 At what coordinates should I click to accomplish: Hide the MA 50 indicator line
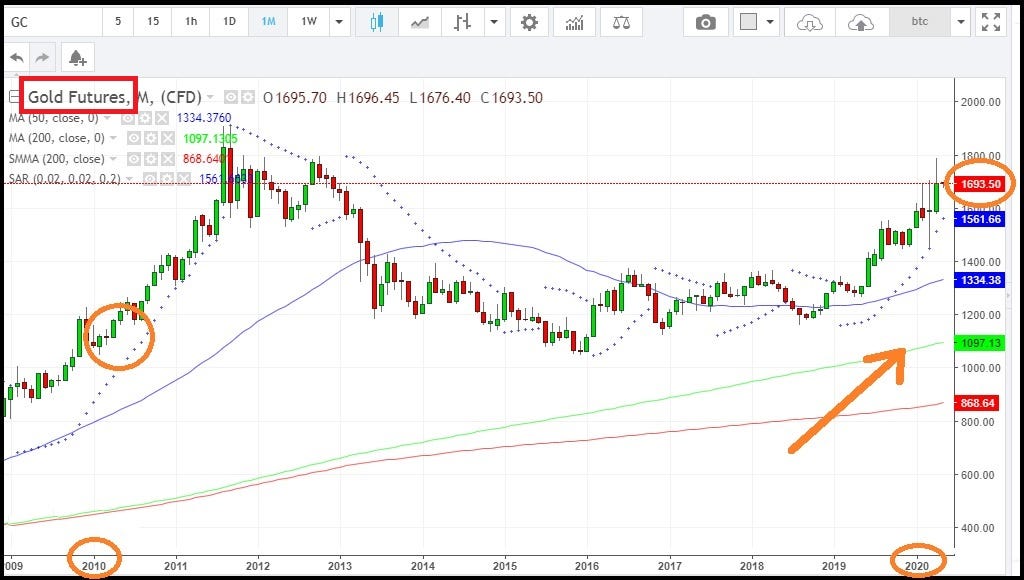pos(128,118)
